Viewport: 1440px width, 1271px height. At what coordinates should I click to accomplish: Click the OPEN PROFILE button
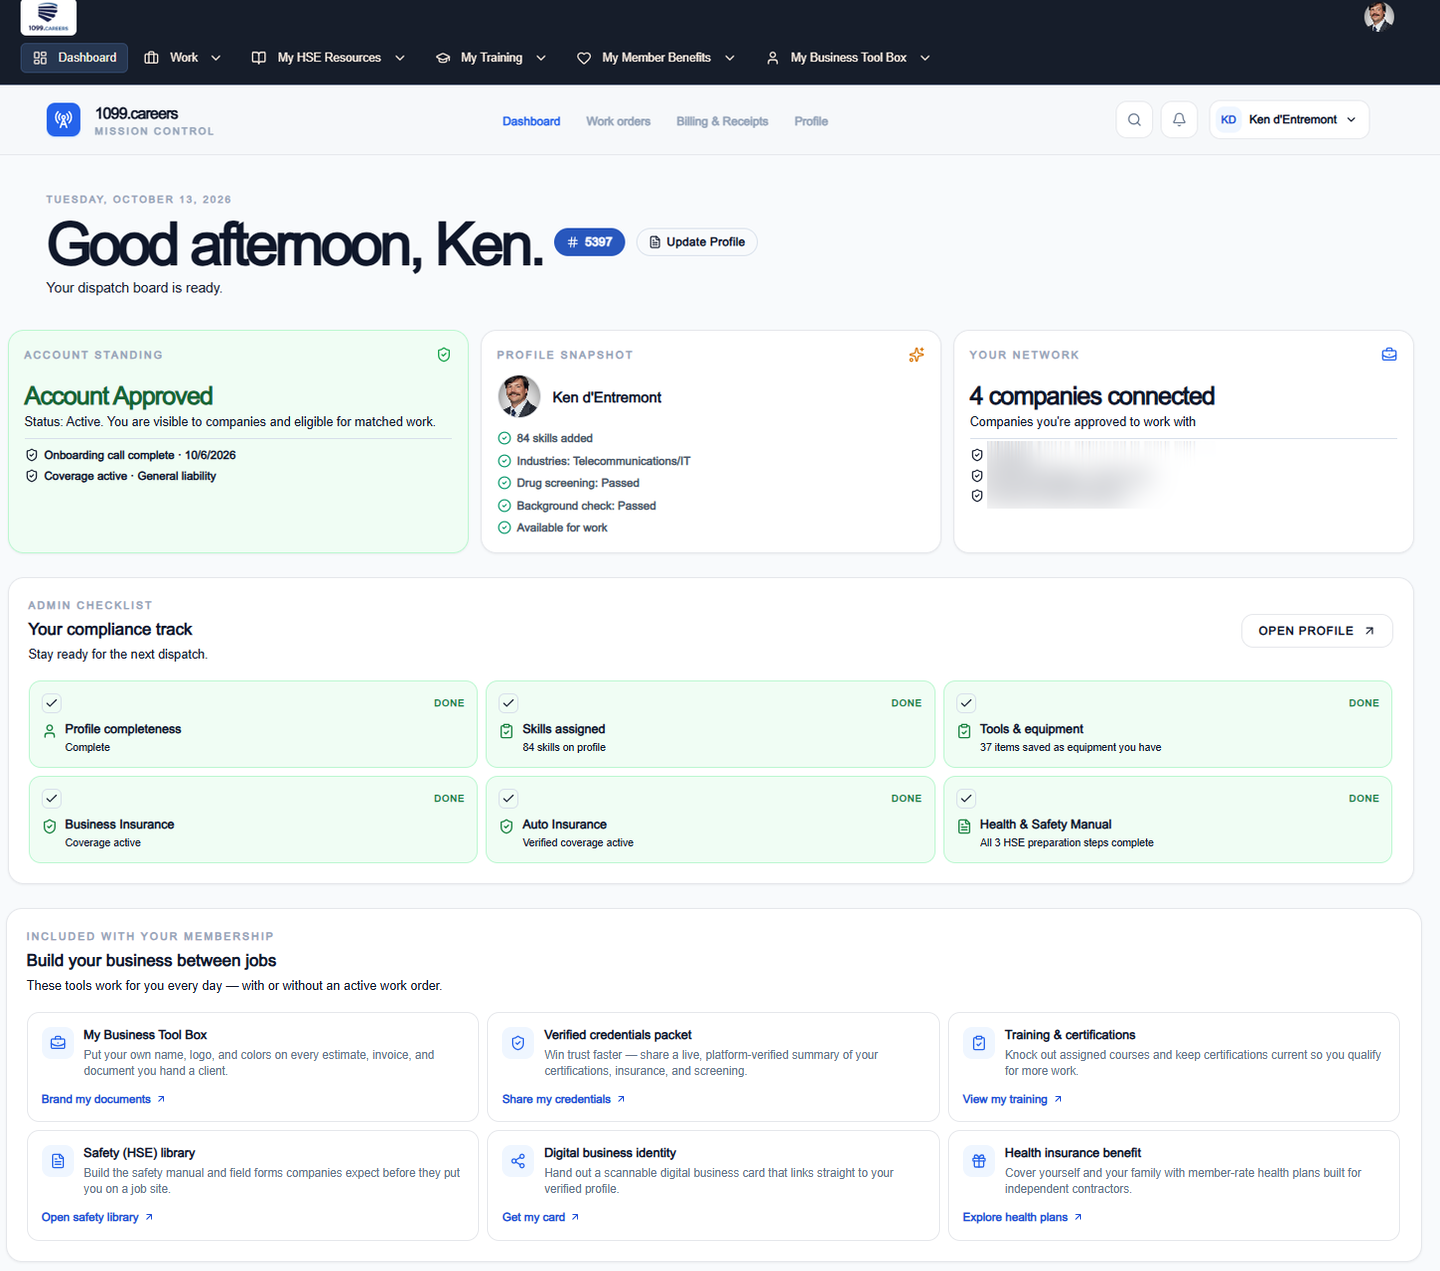coord(1317,631)
